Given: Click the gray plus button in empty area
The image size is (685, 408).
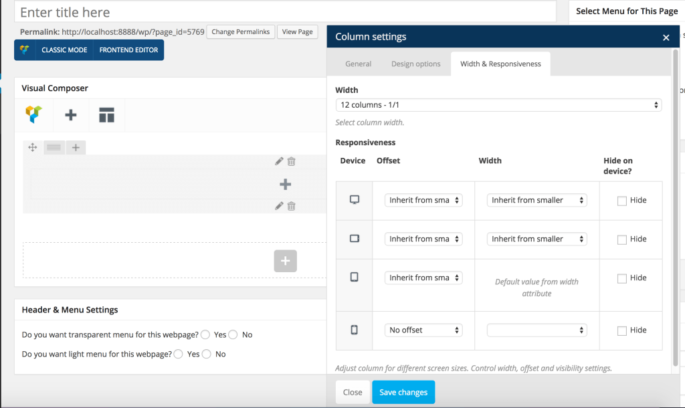Looking at the screenshot, I should 285,261.
